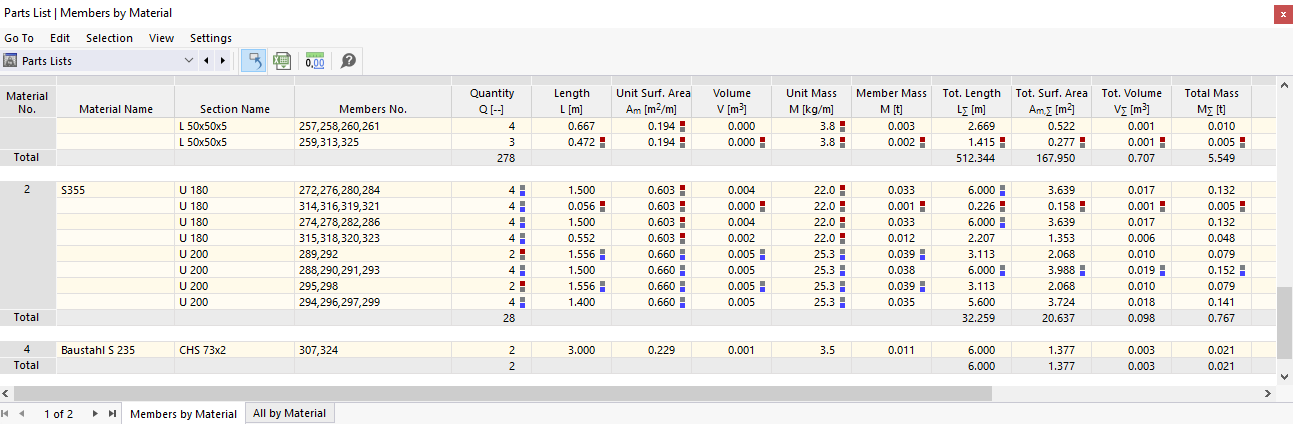Click the Export to Excel icon

(x=282, y=61)
